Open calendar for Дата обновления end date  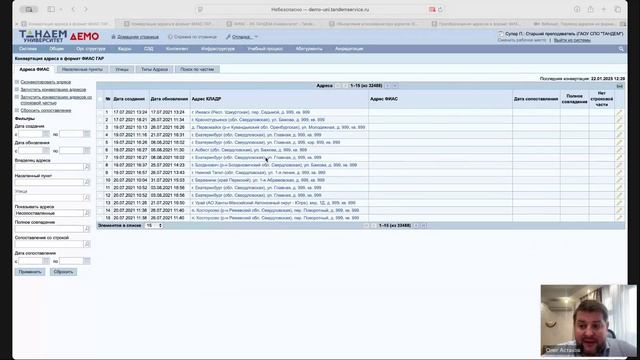[87, 151]
